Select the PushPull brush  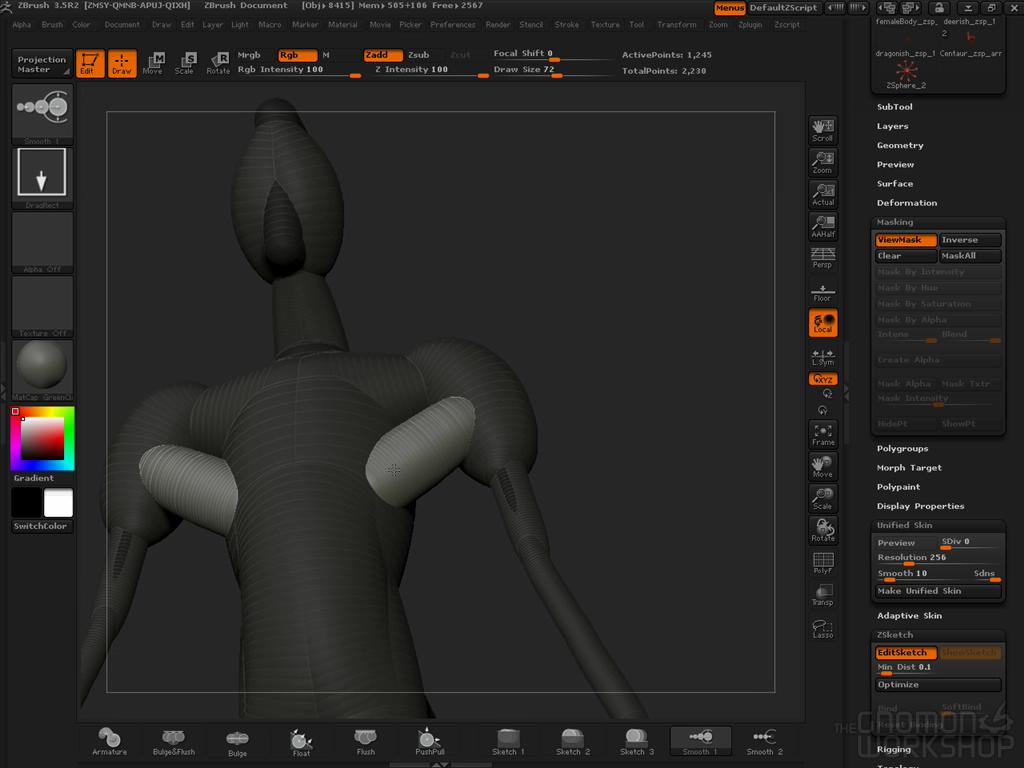click(429, 742)
